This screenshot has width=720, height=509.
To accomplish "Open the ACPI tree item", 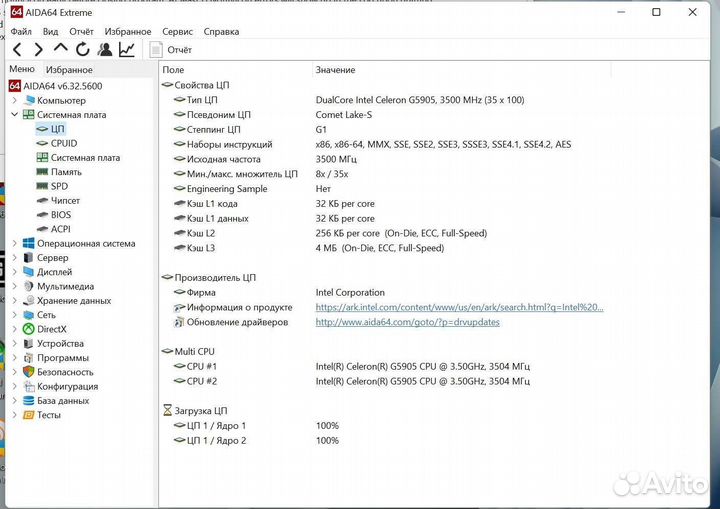I will click(x=54, y=229).
